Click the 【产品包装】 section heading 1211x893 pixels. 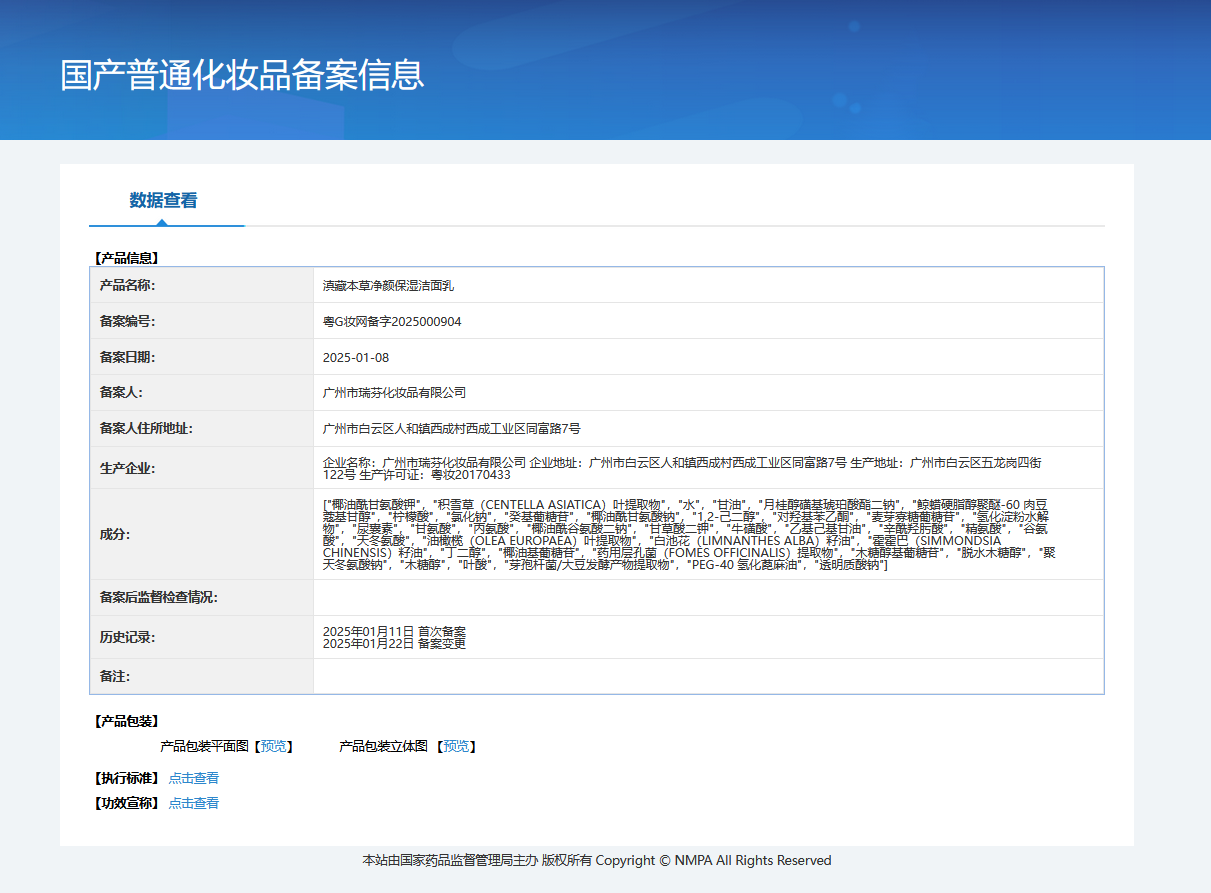tap(126, 721)
